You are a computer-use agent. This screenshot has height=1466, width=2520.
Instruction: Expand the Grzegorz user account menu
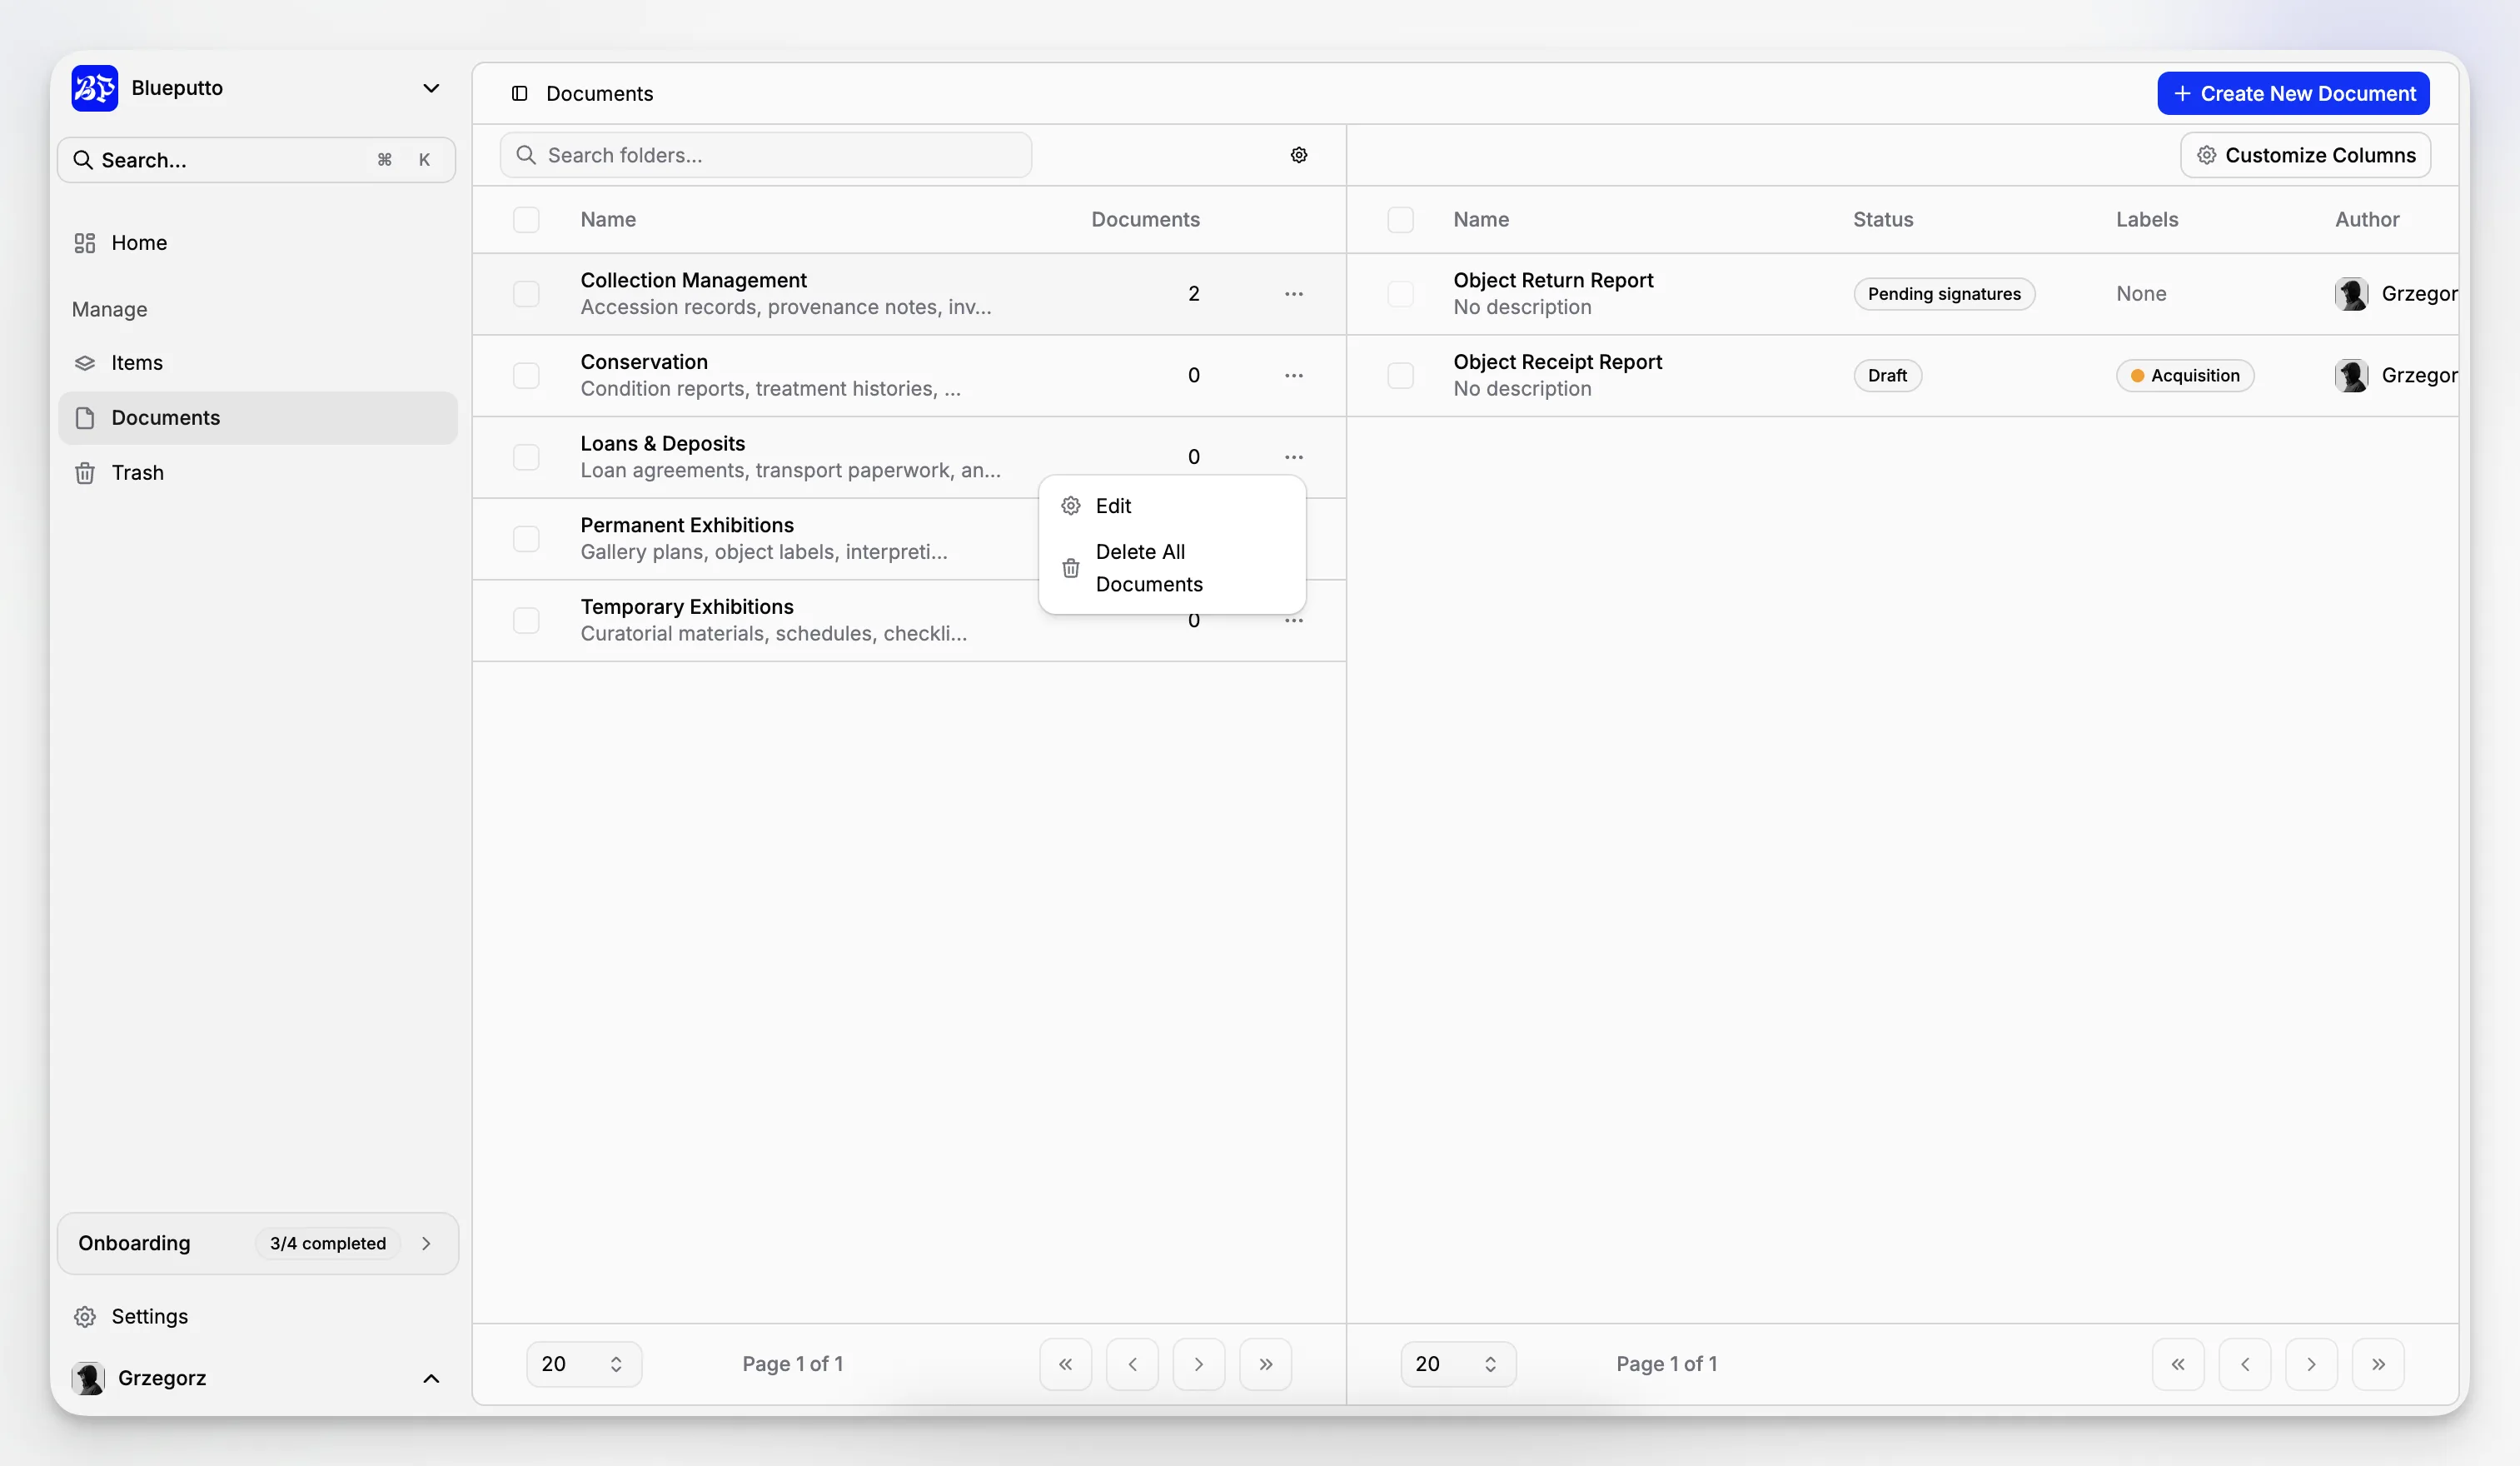tap(431, 1378)
